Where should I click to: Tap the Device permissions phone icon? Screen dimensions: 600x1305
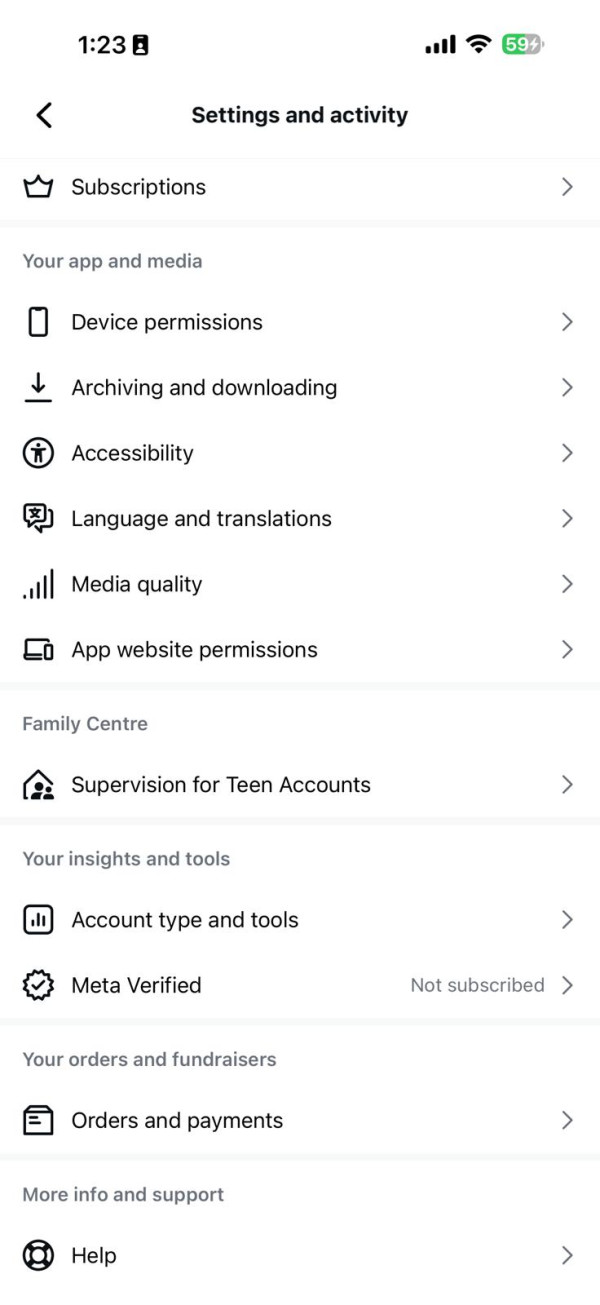pos(38,322)
